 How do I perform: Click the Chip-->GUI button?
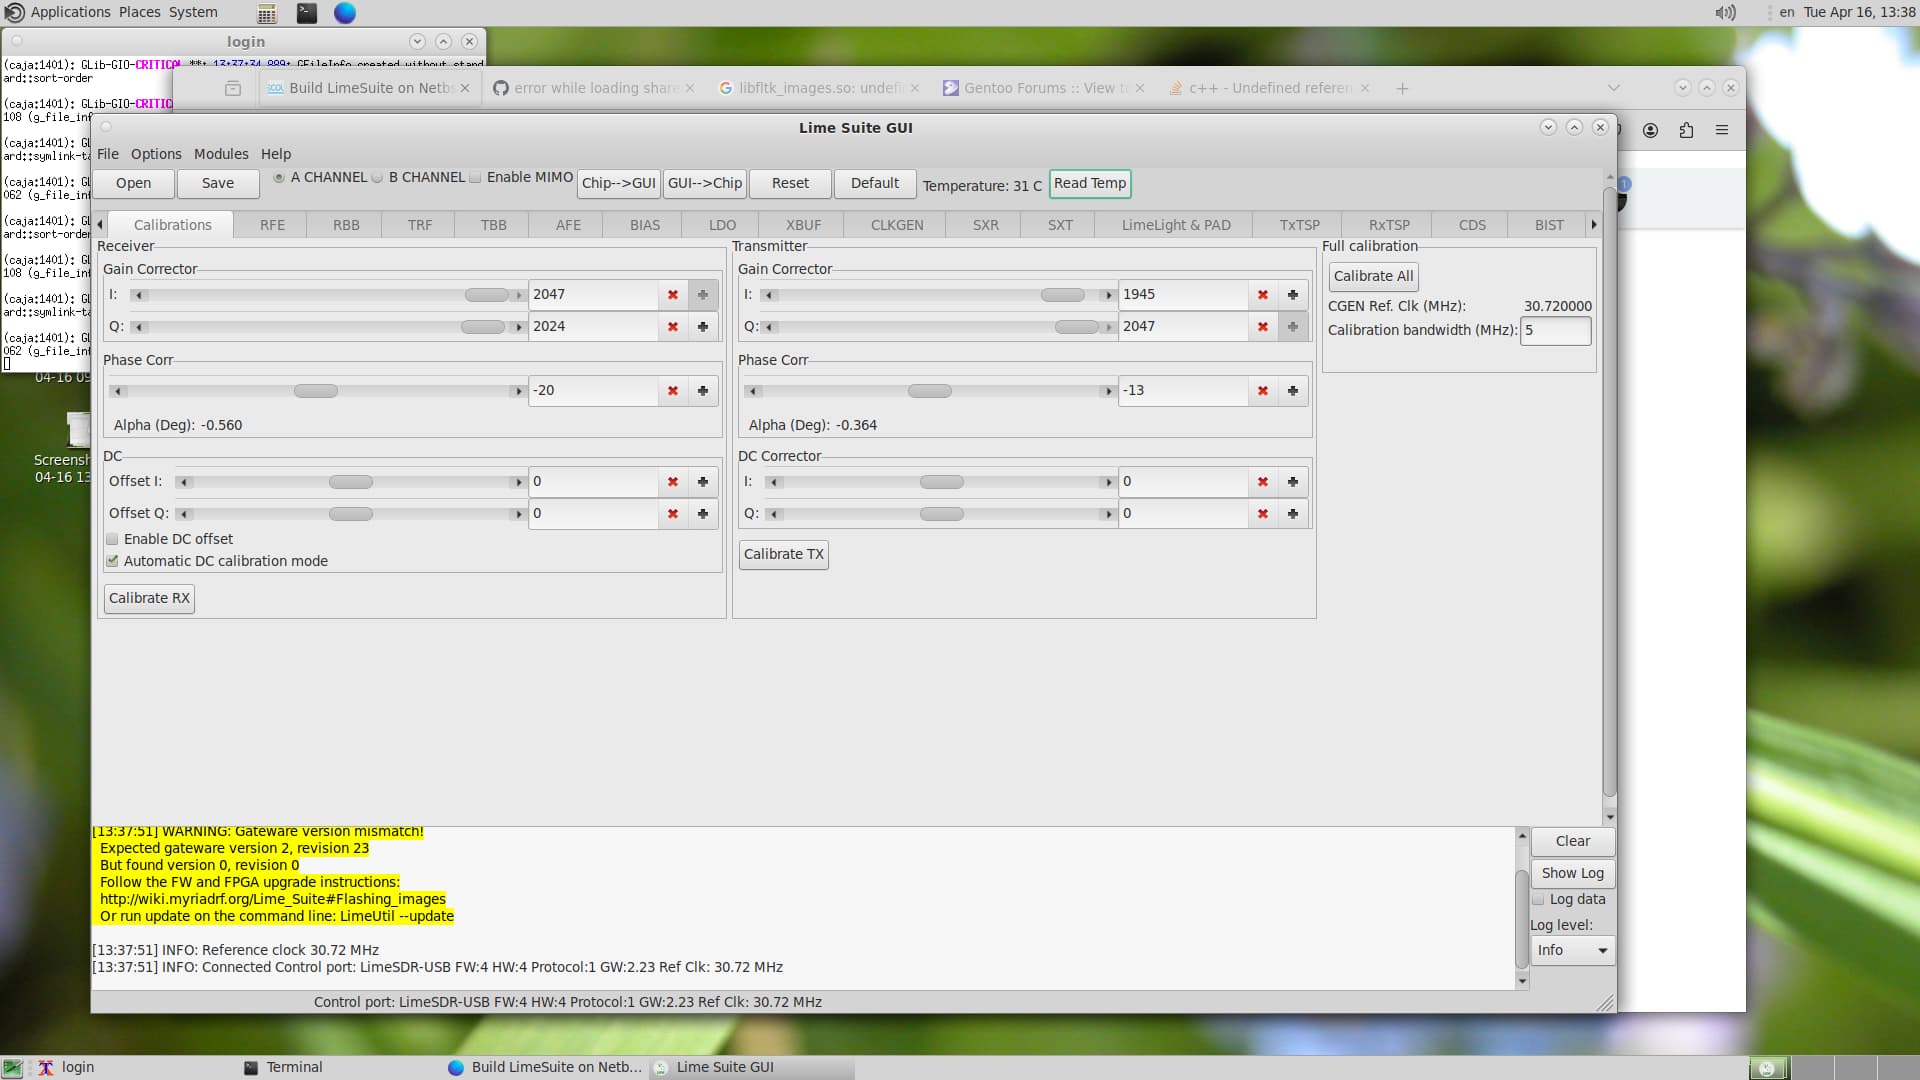coord(619,184)
